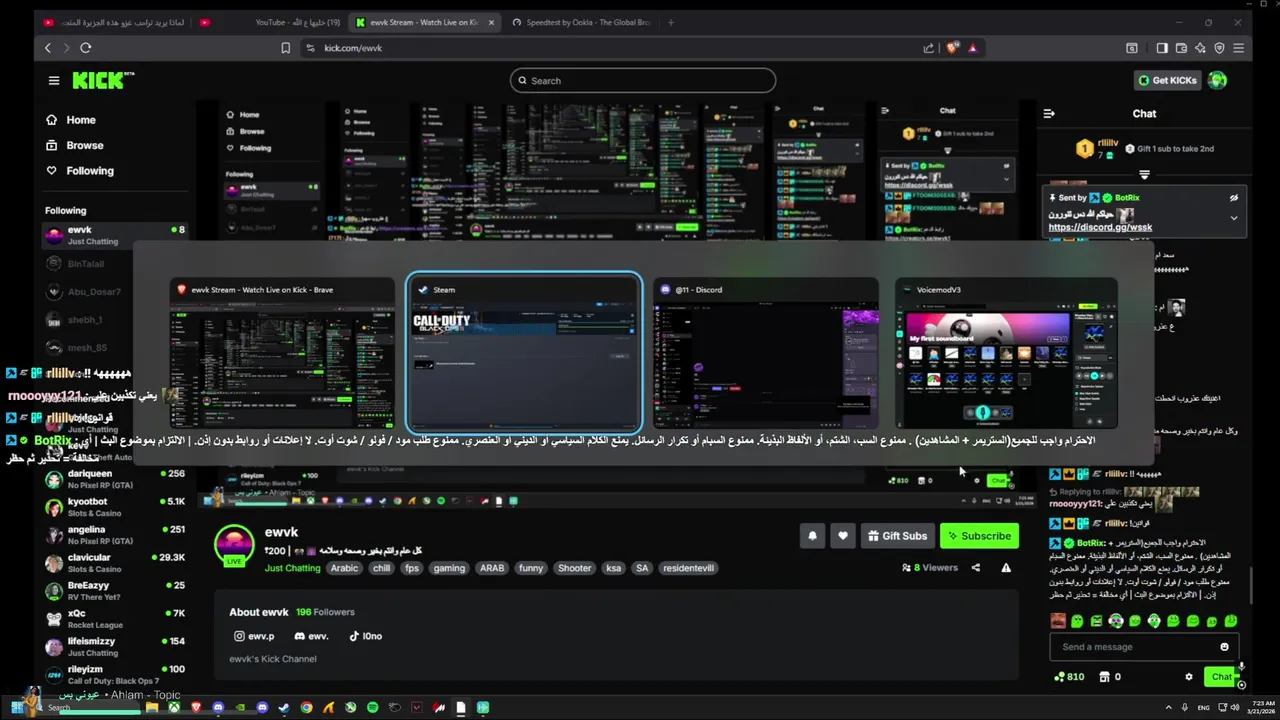Click the Gift Subs button
Viewport: 1280px width, 720px height.
click(897, 536)
